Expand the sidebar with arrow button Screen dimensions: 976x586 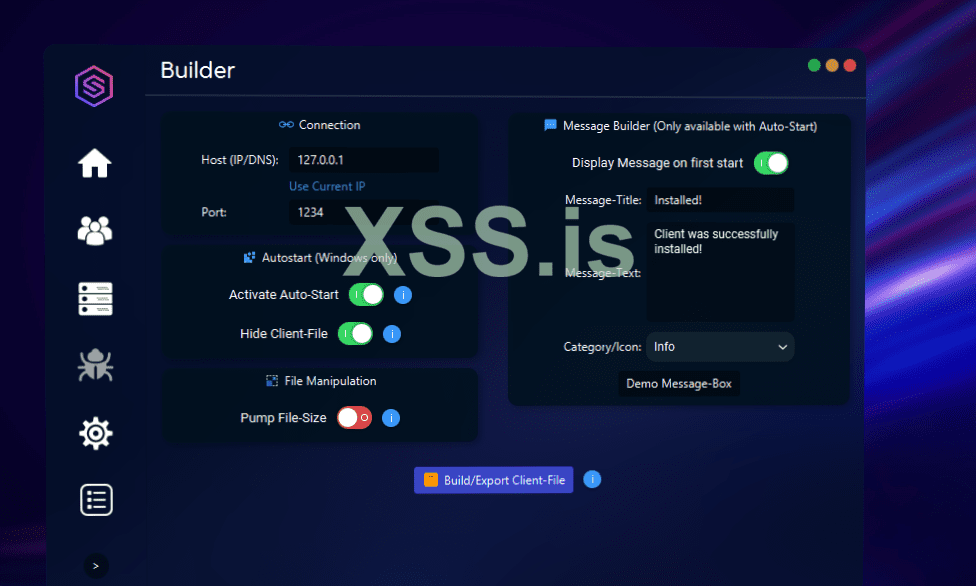(x=96, y=566)
